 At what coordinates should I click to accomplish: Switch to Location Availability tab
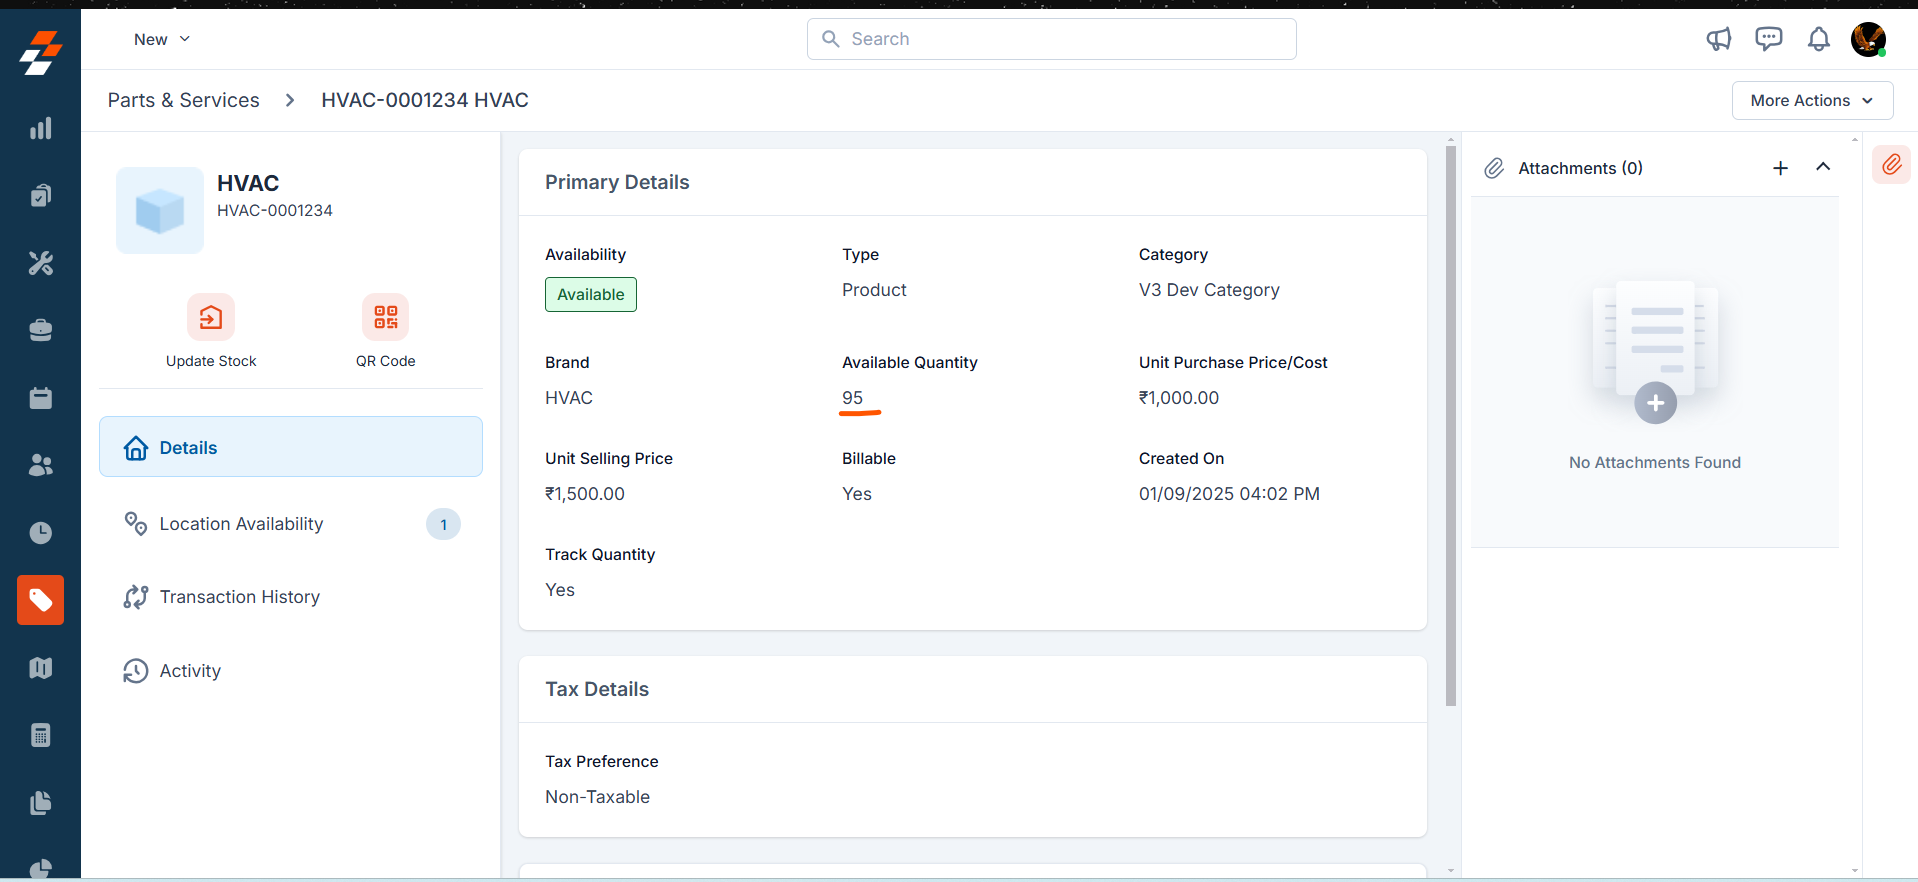pos(241,524)
